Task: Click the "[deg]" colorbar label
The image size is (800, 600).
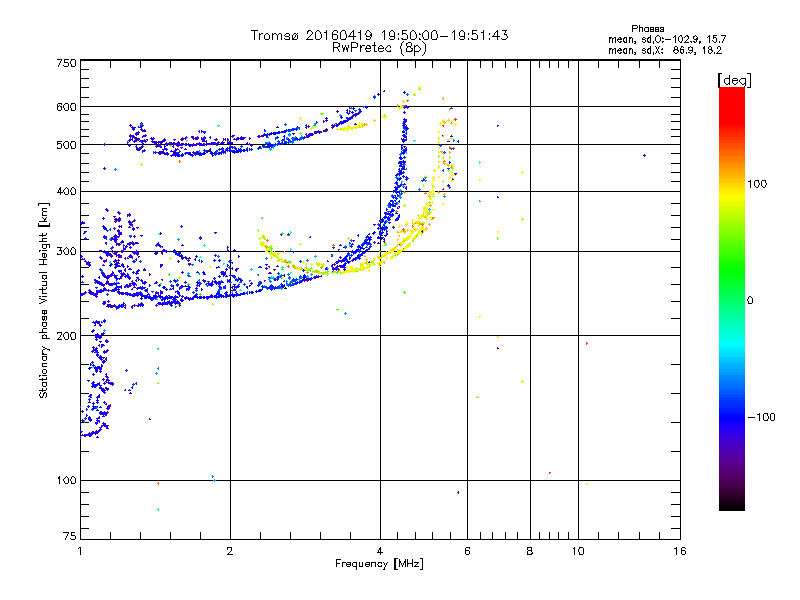Action: tap(734, 80)
